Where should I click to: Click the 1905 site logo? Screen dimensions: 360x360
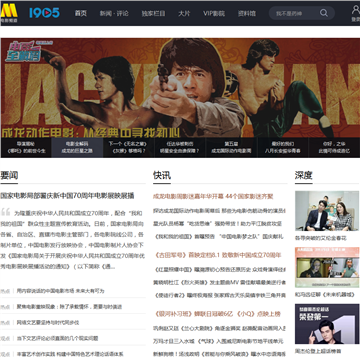tap(44, 13)
